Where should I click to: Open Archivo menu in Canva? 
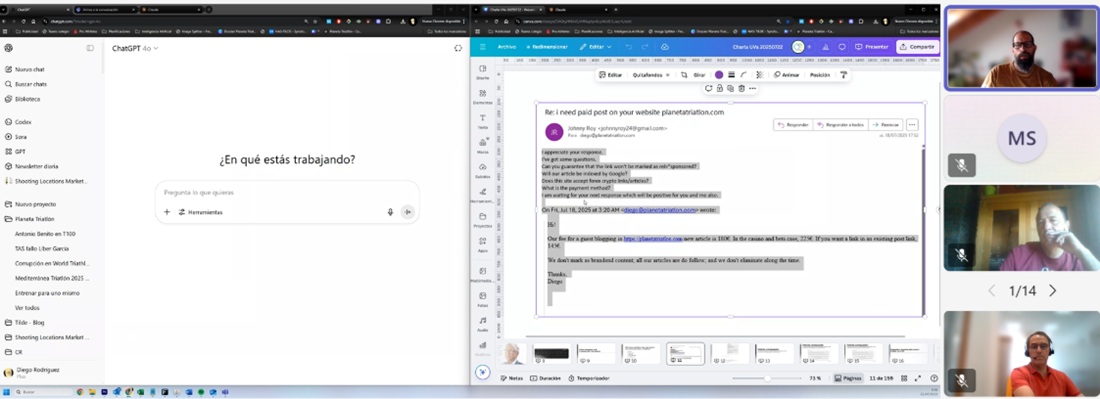506,47
